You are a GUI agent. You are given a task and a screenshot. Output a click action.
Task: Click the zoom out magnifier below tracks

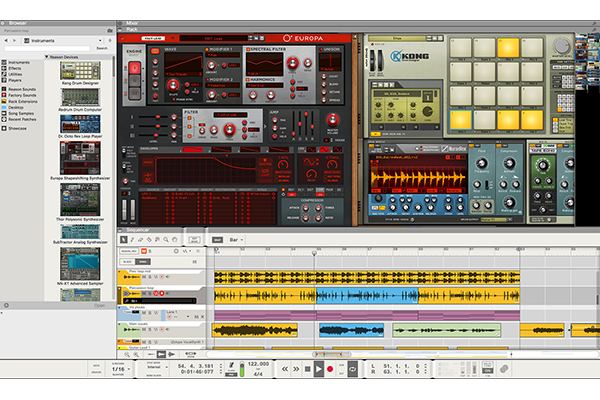(x=127, y=355)
